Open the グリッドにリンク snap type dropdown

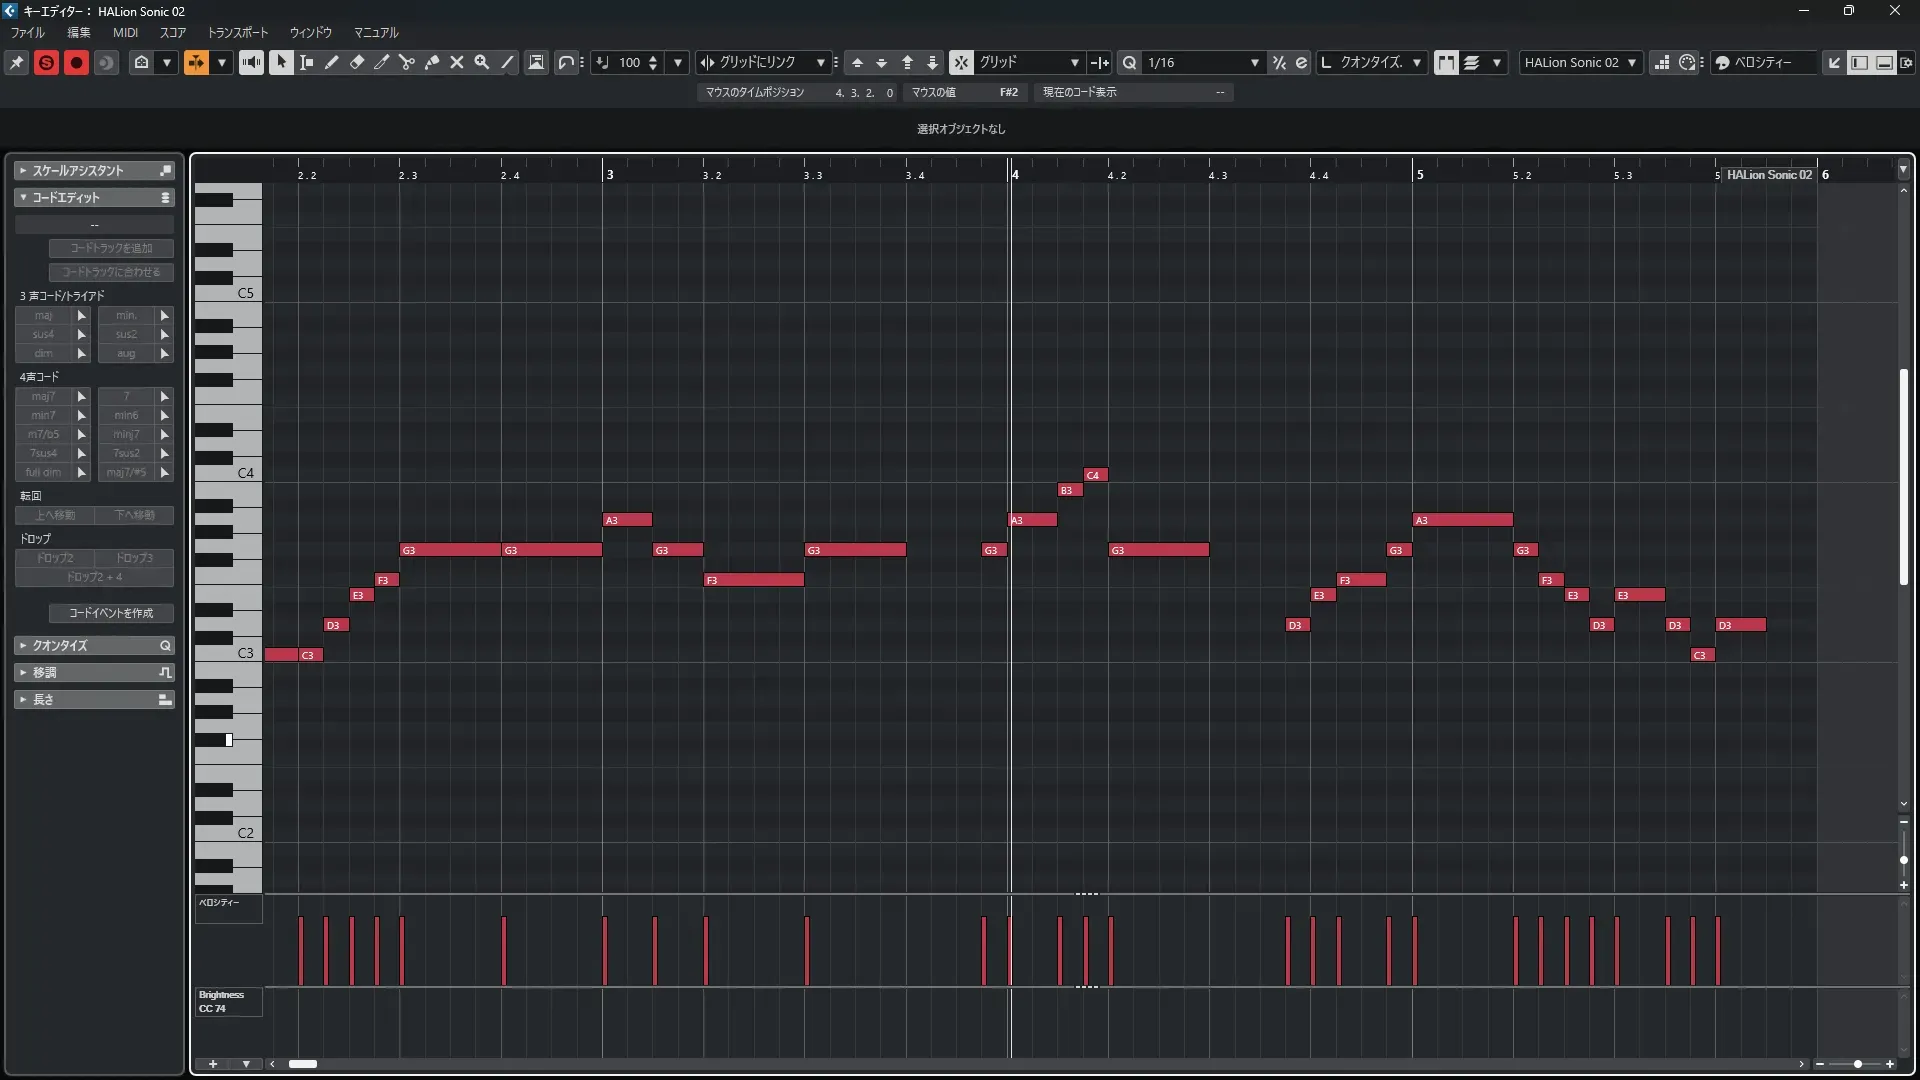coord(820,62)
